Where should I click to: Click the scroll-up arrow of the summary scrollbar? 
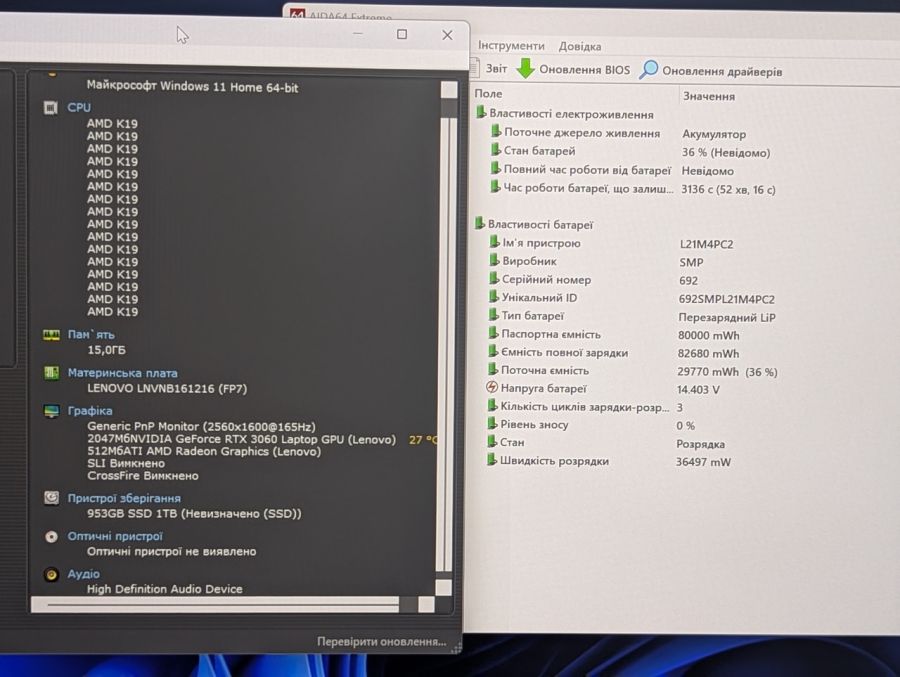(449, 90)
